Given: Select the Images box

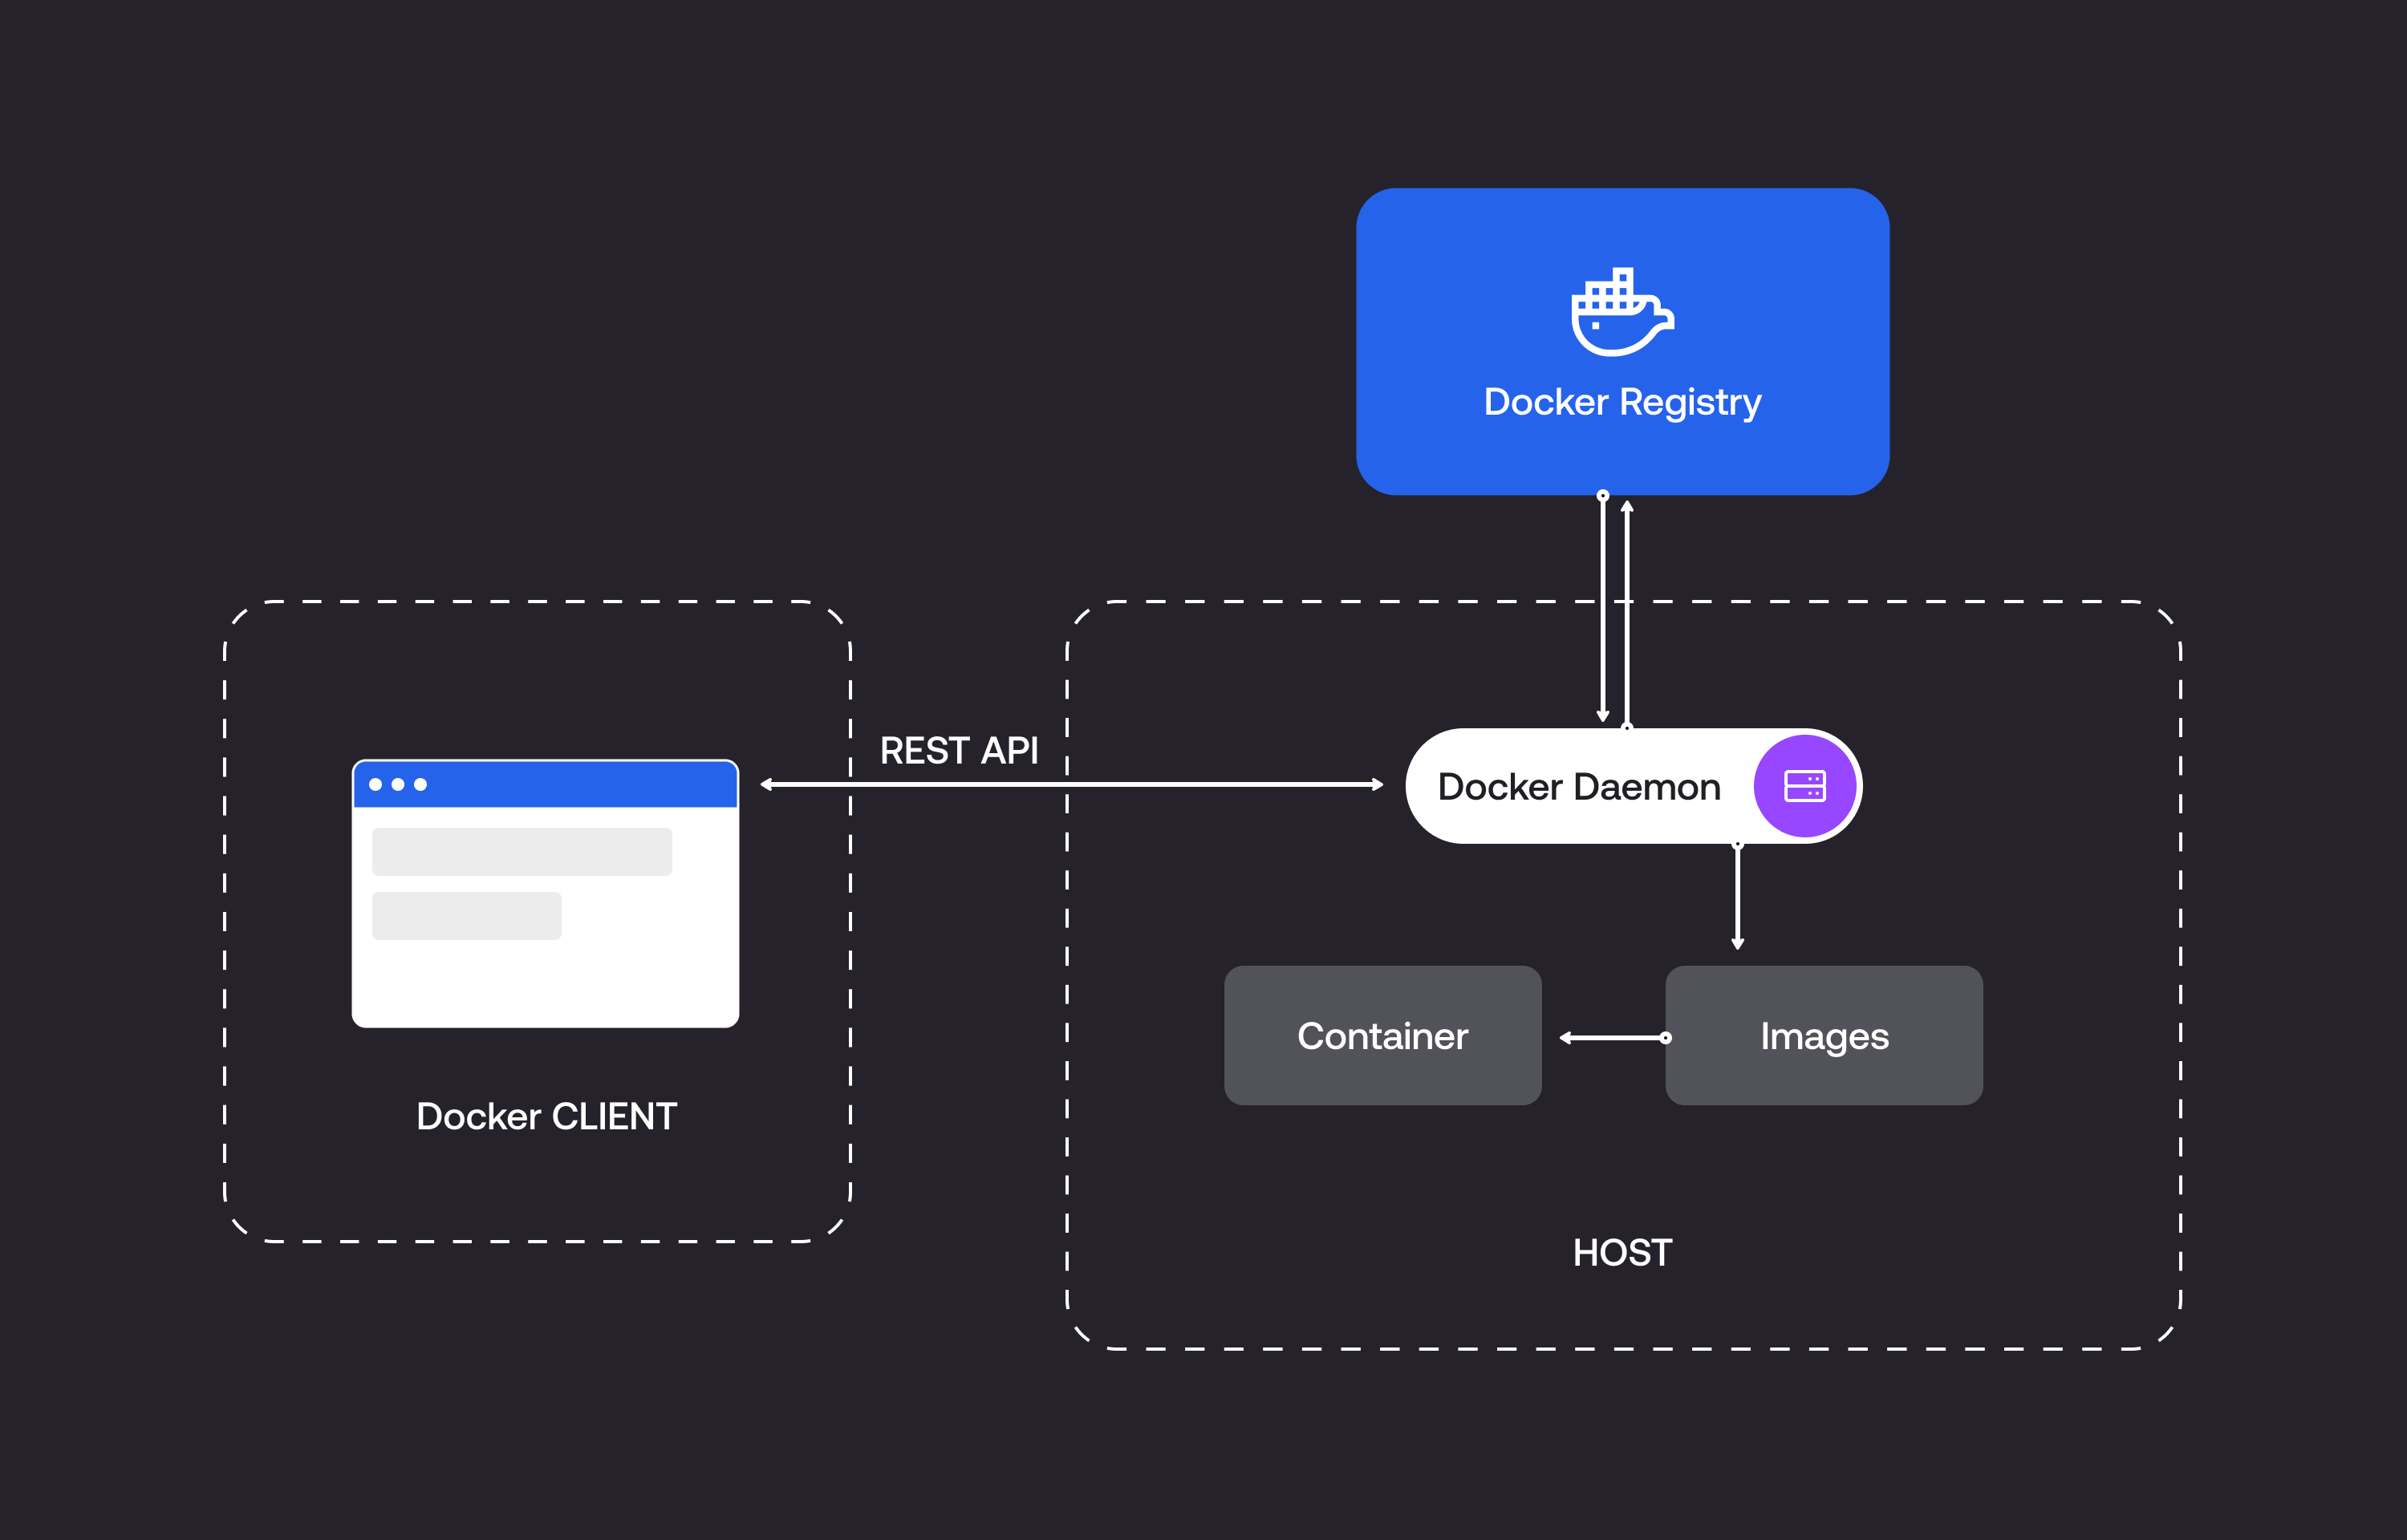Looking at the screenshot, I should tap(1824, 1035).
